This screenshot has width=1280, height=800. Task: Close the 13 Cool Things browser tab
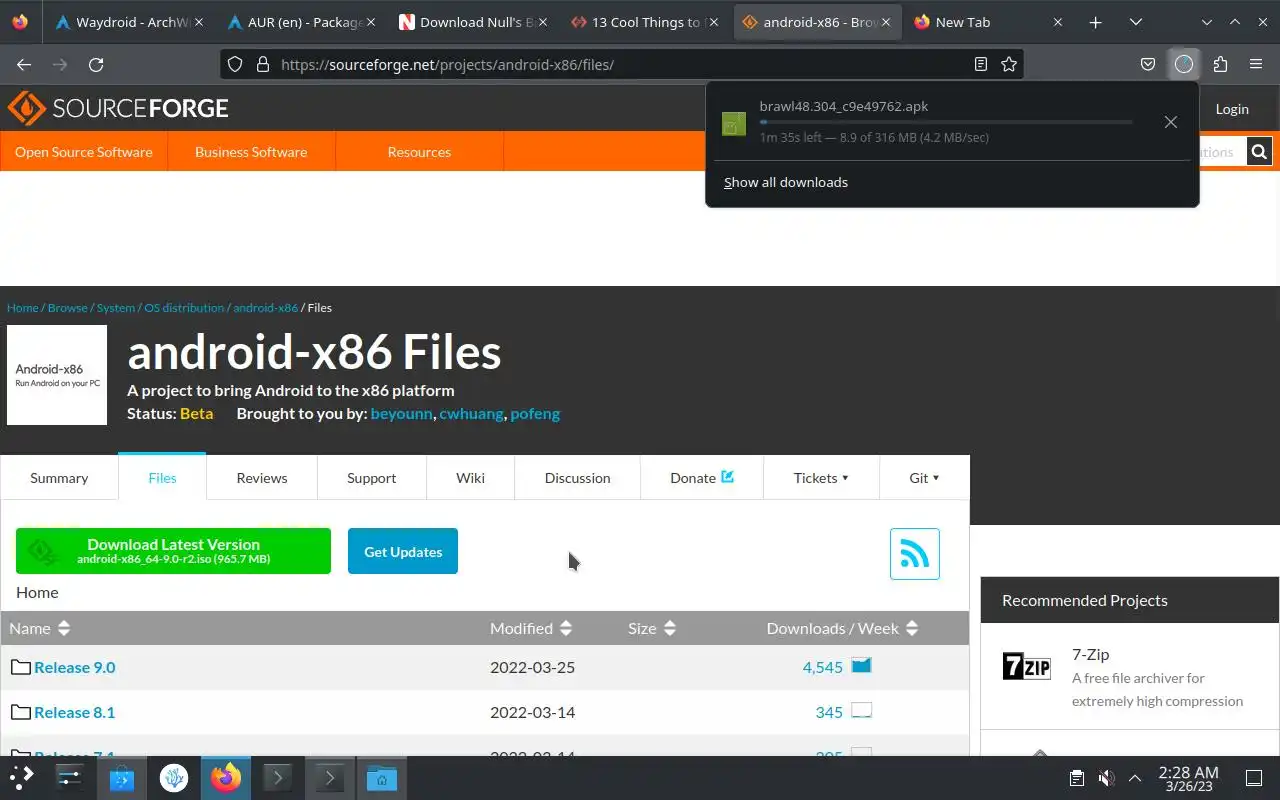click(x=714, y=22)
